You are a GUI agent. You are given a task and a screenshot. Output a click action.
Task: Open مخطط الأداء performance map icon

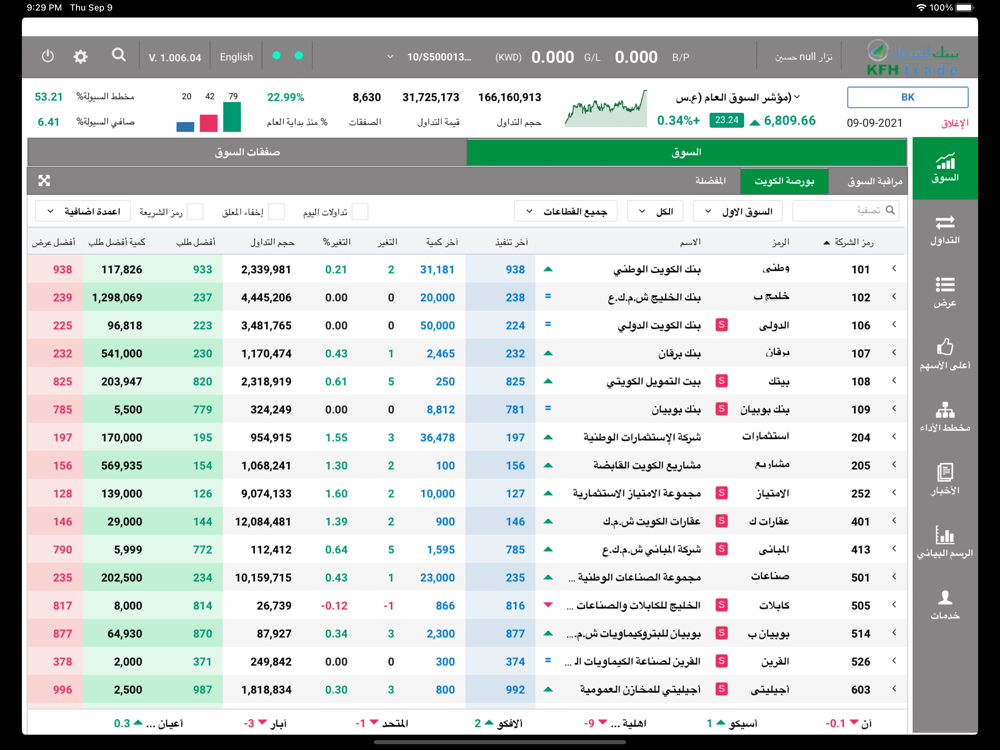pyautogui.click(x=945, y=417)
